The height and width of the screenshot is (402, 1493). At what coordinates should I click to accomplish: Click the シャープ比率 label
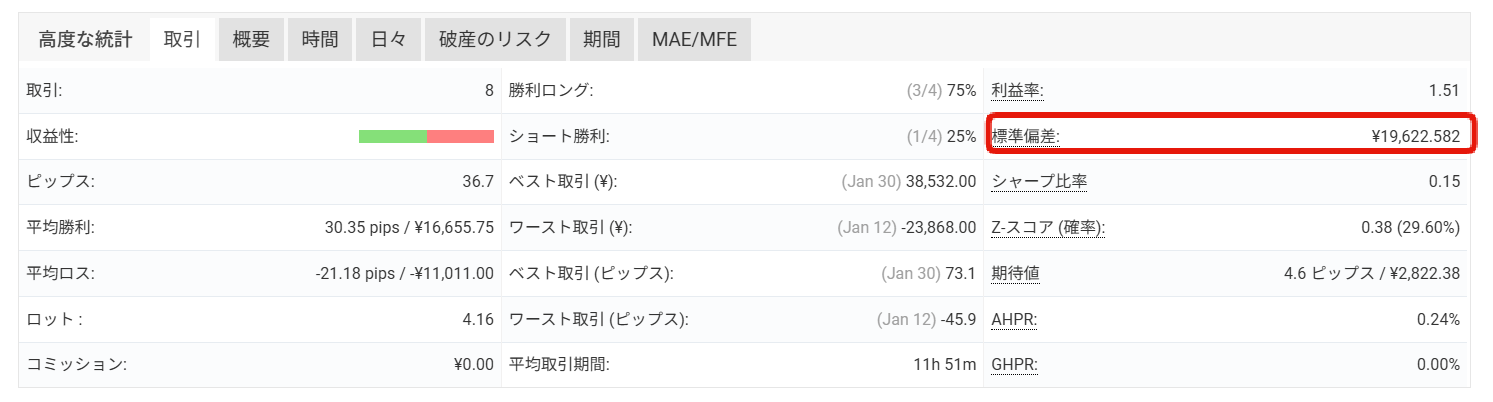tap(1039, 182)
